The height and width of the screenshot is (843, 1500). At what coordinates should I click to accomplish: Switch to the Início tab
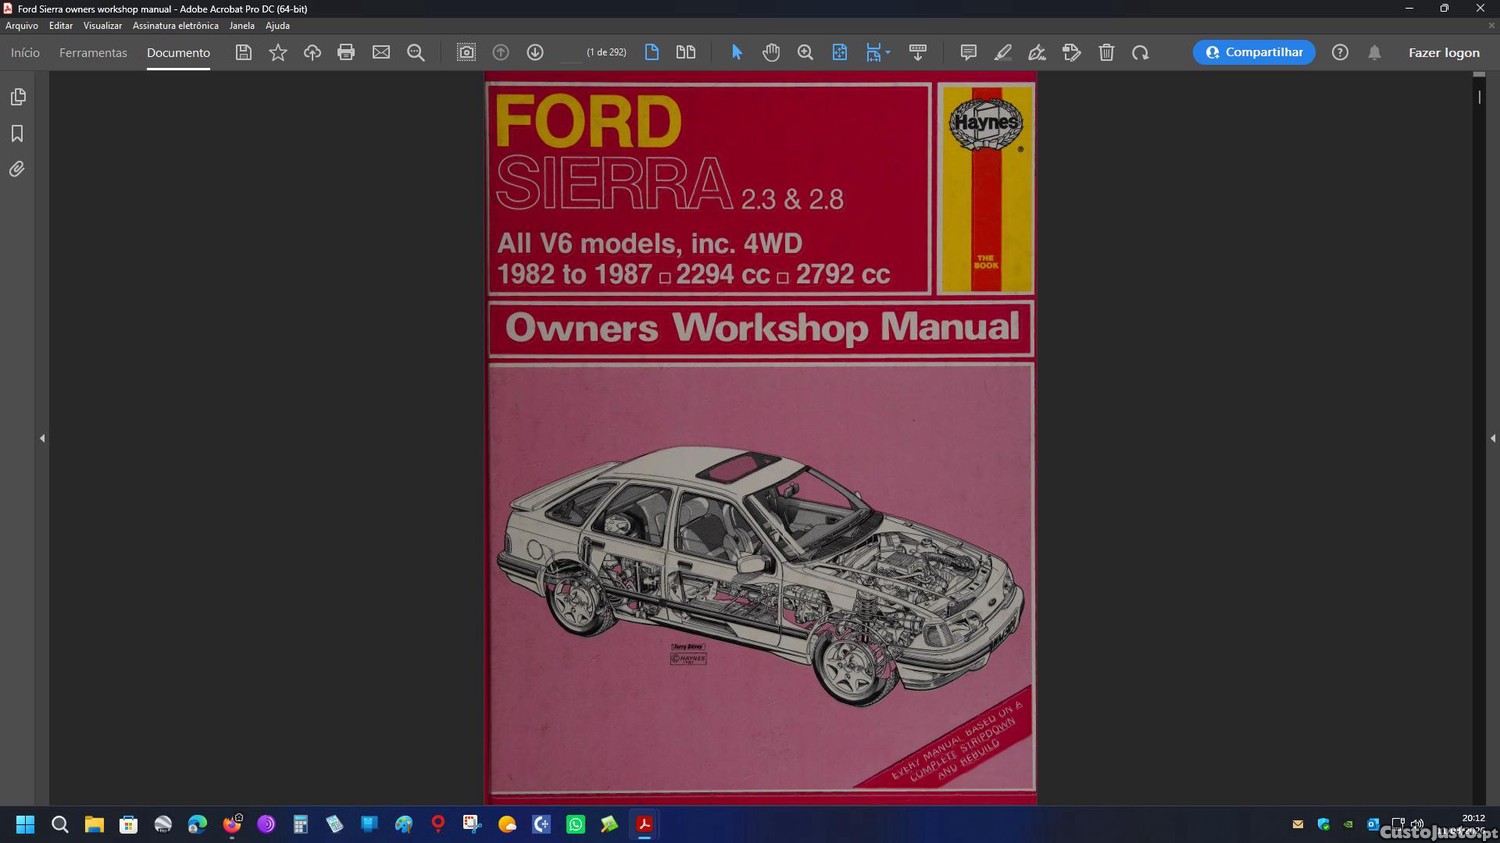25,52
